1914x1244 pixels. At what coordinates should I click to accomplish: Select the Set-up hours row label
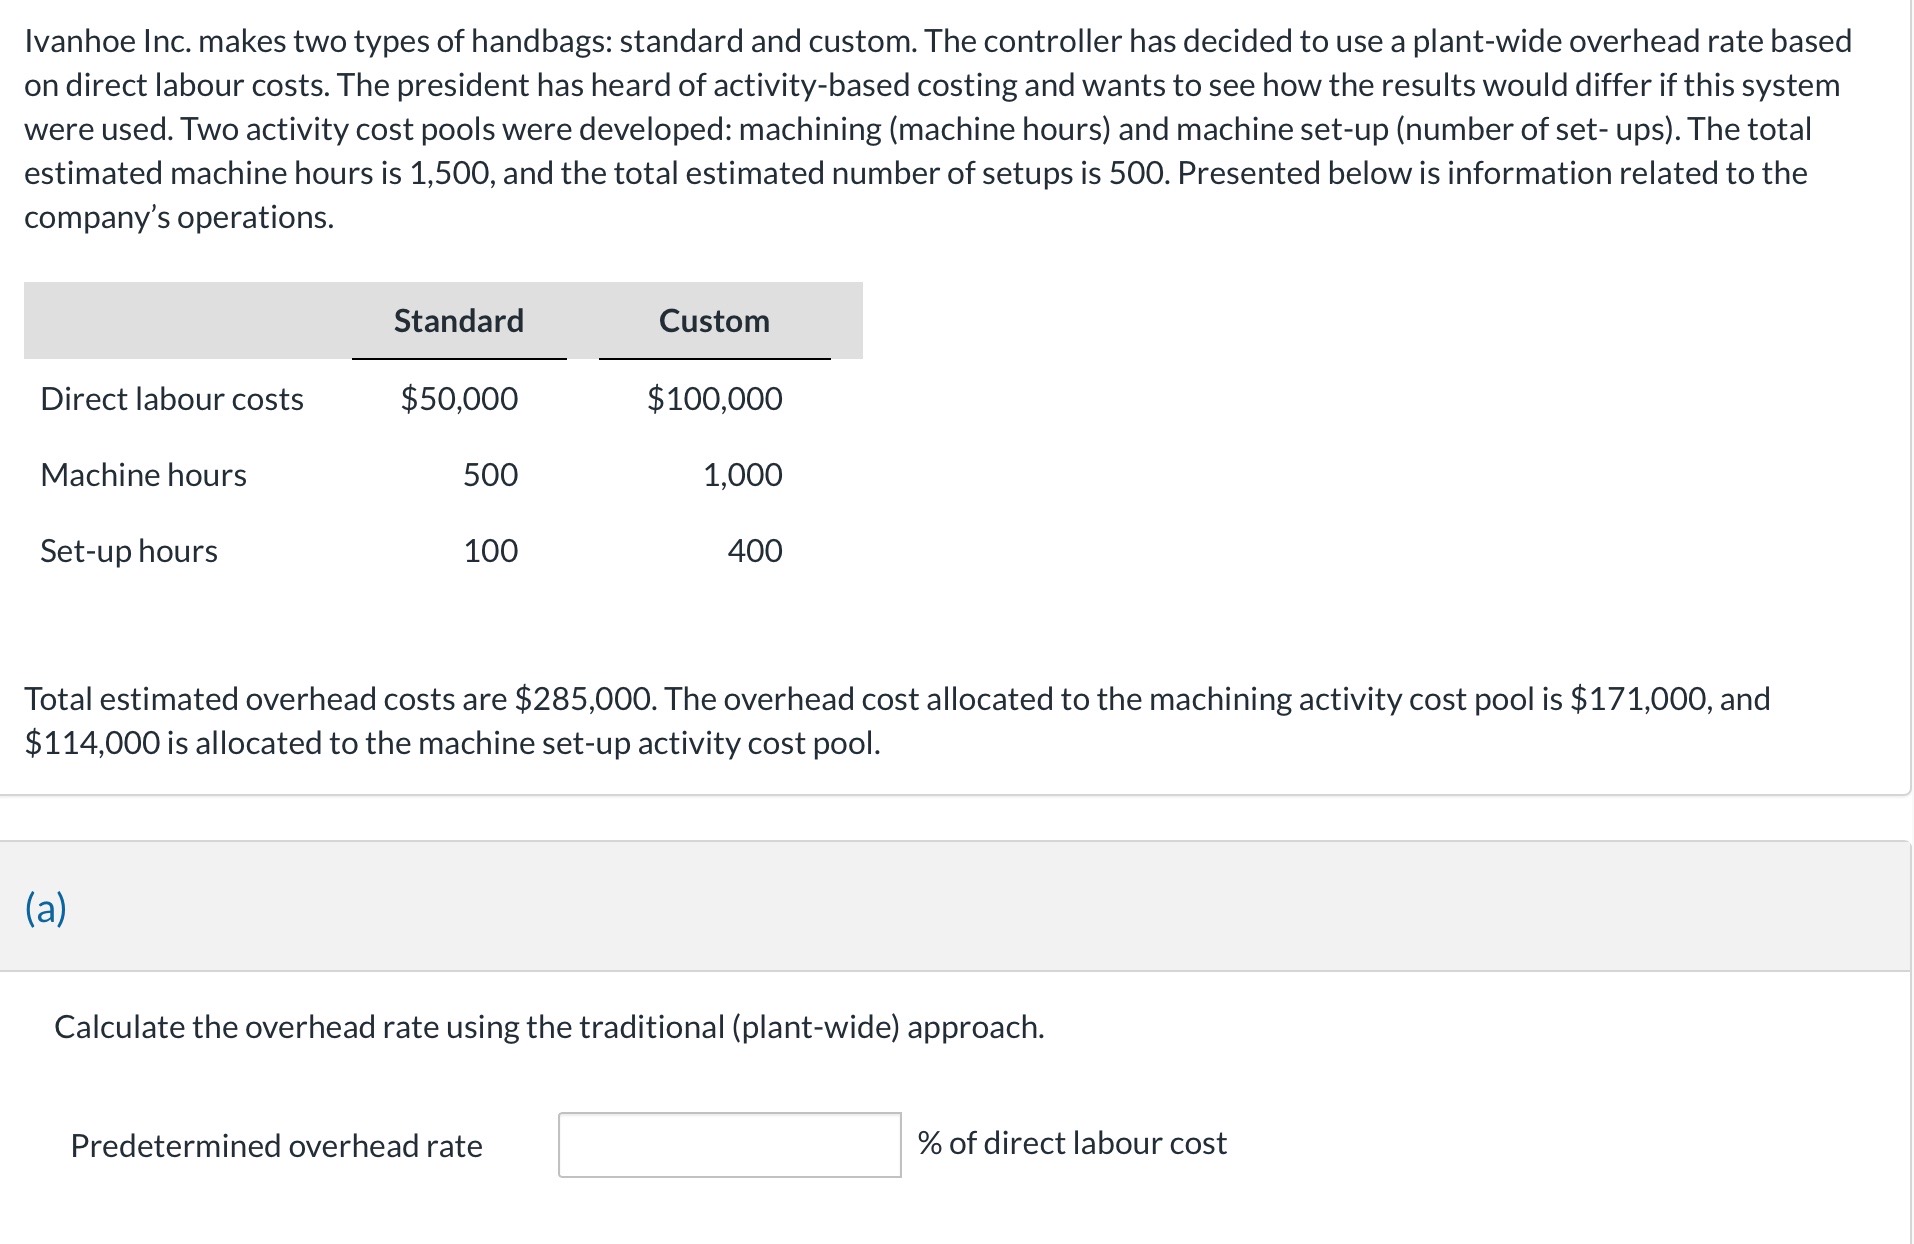tap(129, 551)
